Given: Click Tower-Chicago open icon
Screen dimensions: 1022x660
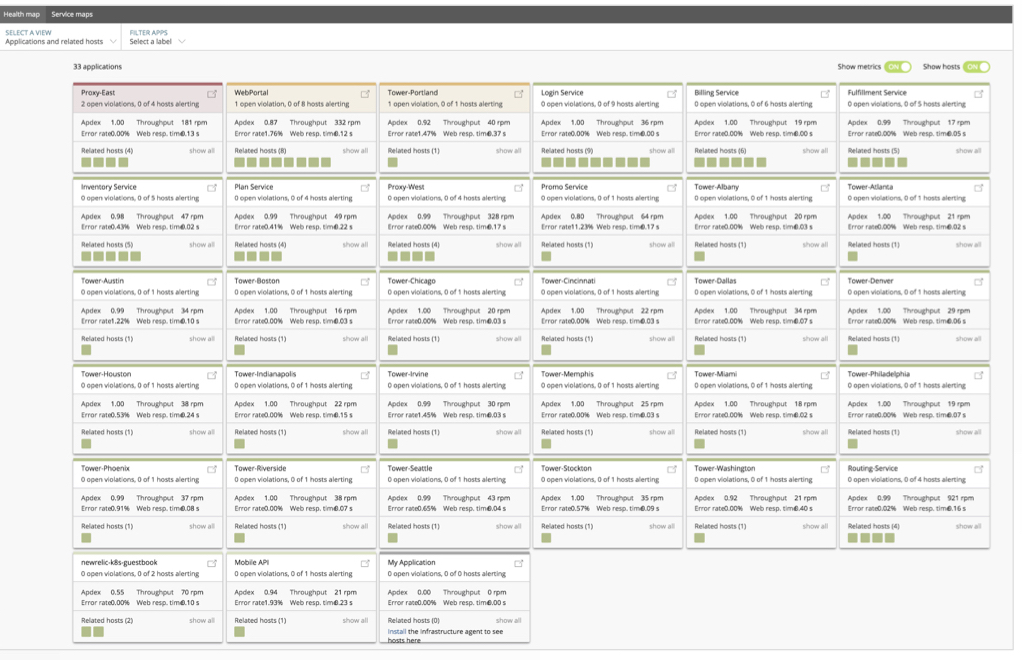Looking at the screenshot, I should 519,281.
